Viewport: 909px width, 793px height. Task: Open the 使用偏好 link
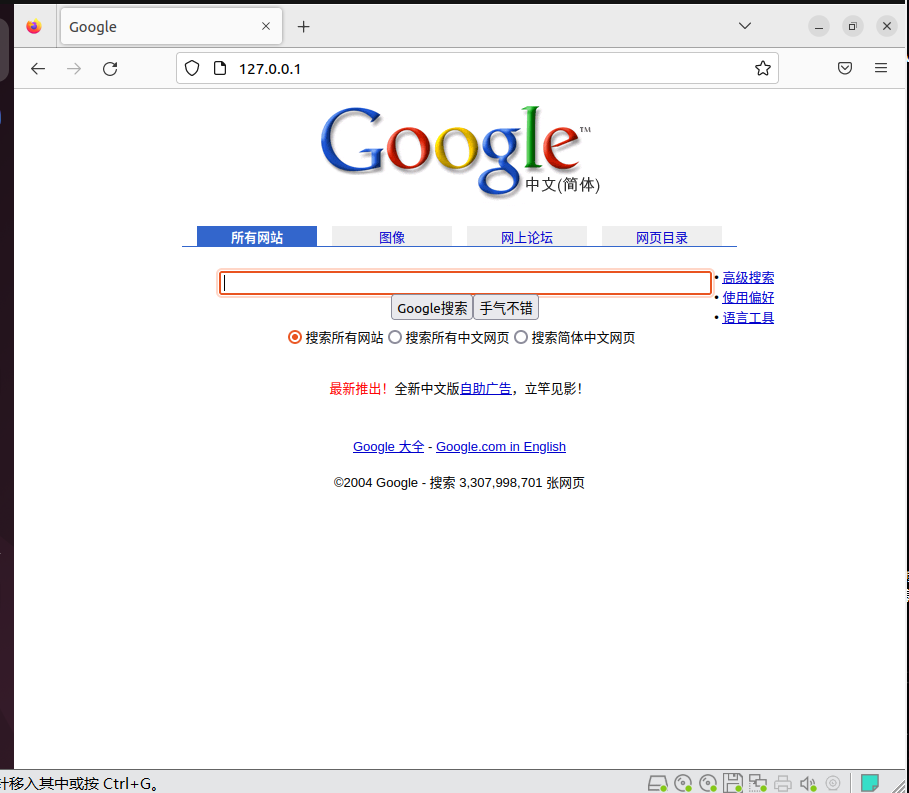point(748,297)
